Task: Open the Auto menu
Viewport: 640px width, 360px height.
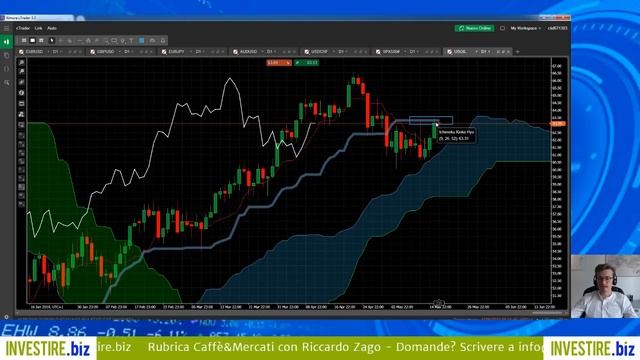Action: [x=52, y=28]
